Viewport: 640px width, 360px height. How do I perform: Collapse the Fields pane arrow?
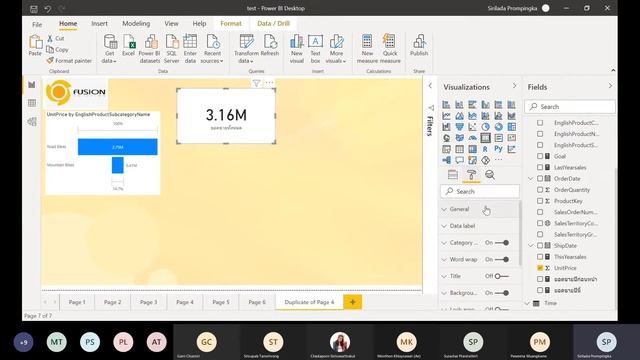(x=610, y=86)
